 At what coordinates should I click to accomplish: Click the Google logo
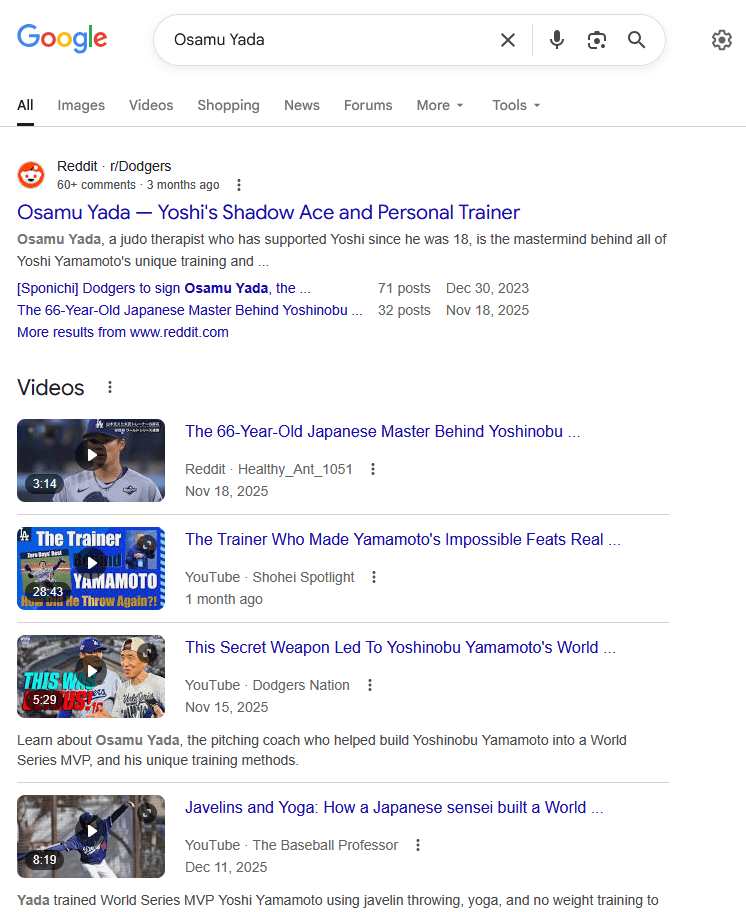[x=62, y=39]
